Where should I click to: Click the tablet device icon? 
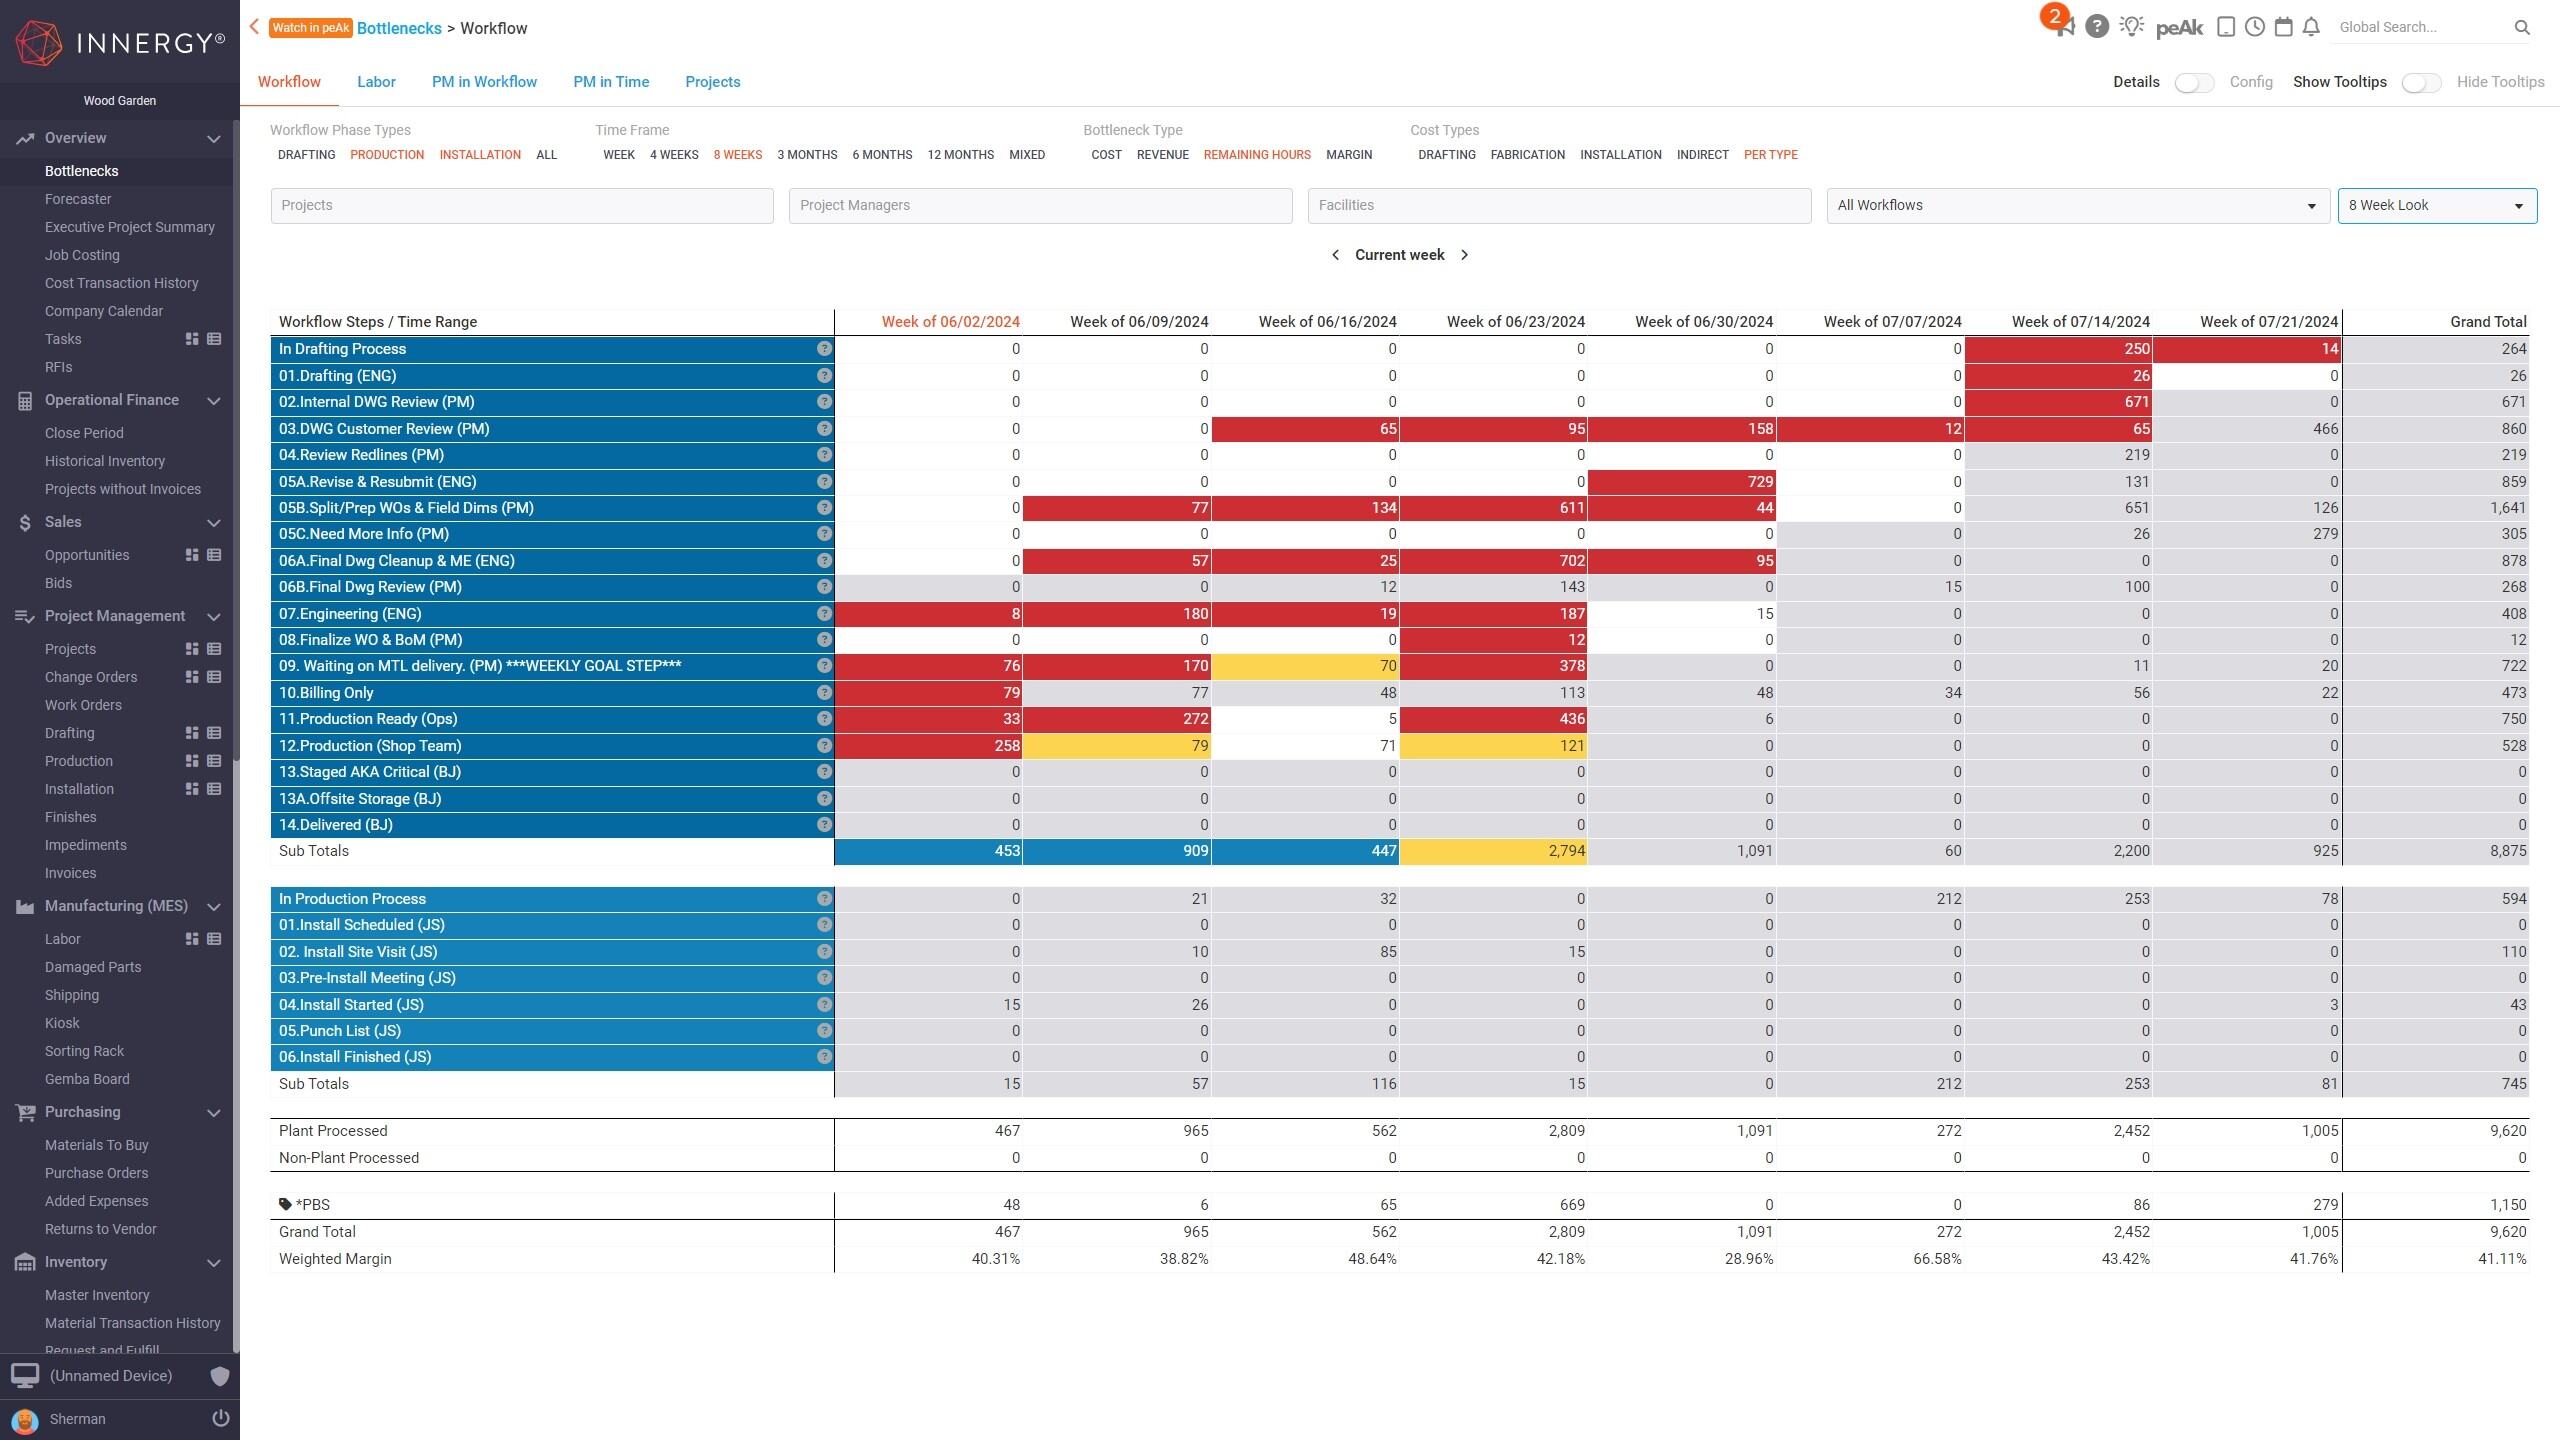pyautogui.click(x=2226, y=28)
